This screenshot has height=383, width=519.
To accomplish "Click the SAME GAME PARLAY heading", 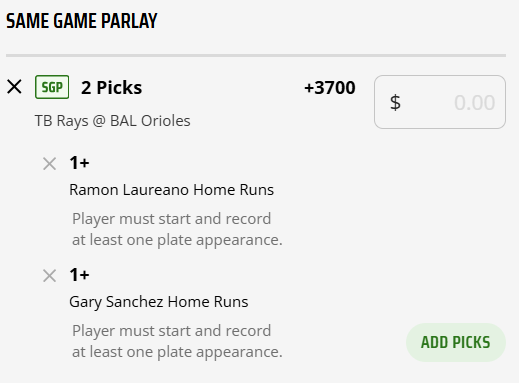I will (82, 21).
